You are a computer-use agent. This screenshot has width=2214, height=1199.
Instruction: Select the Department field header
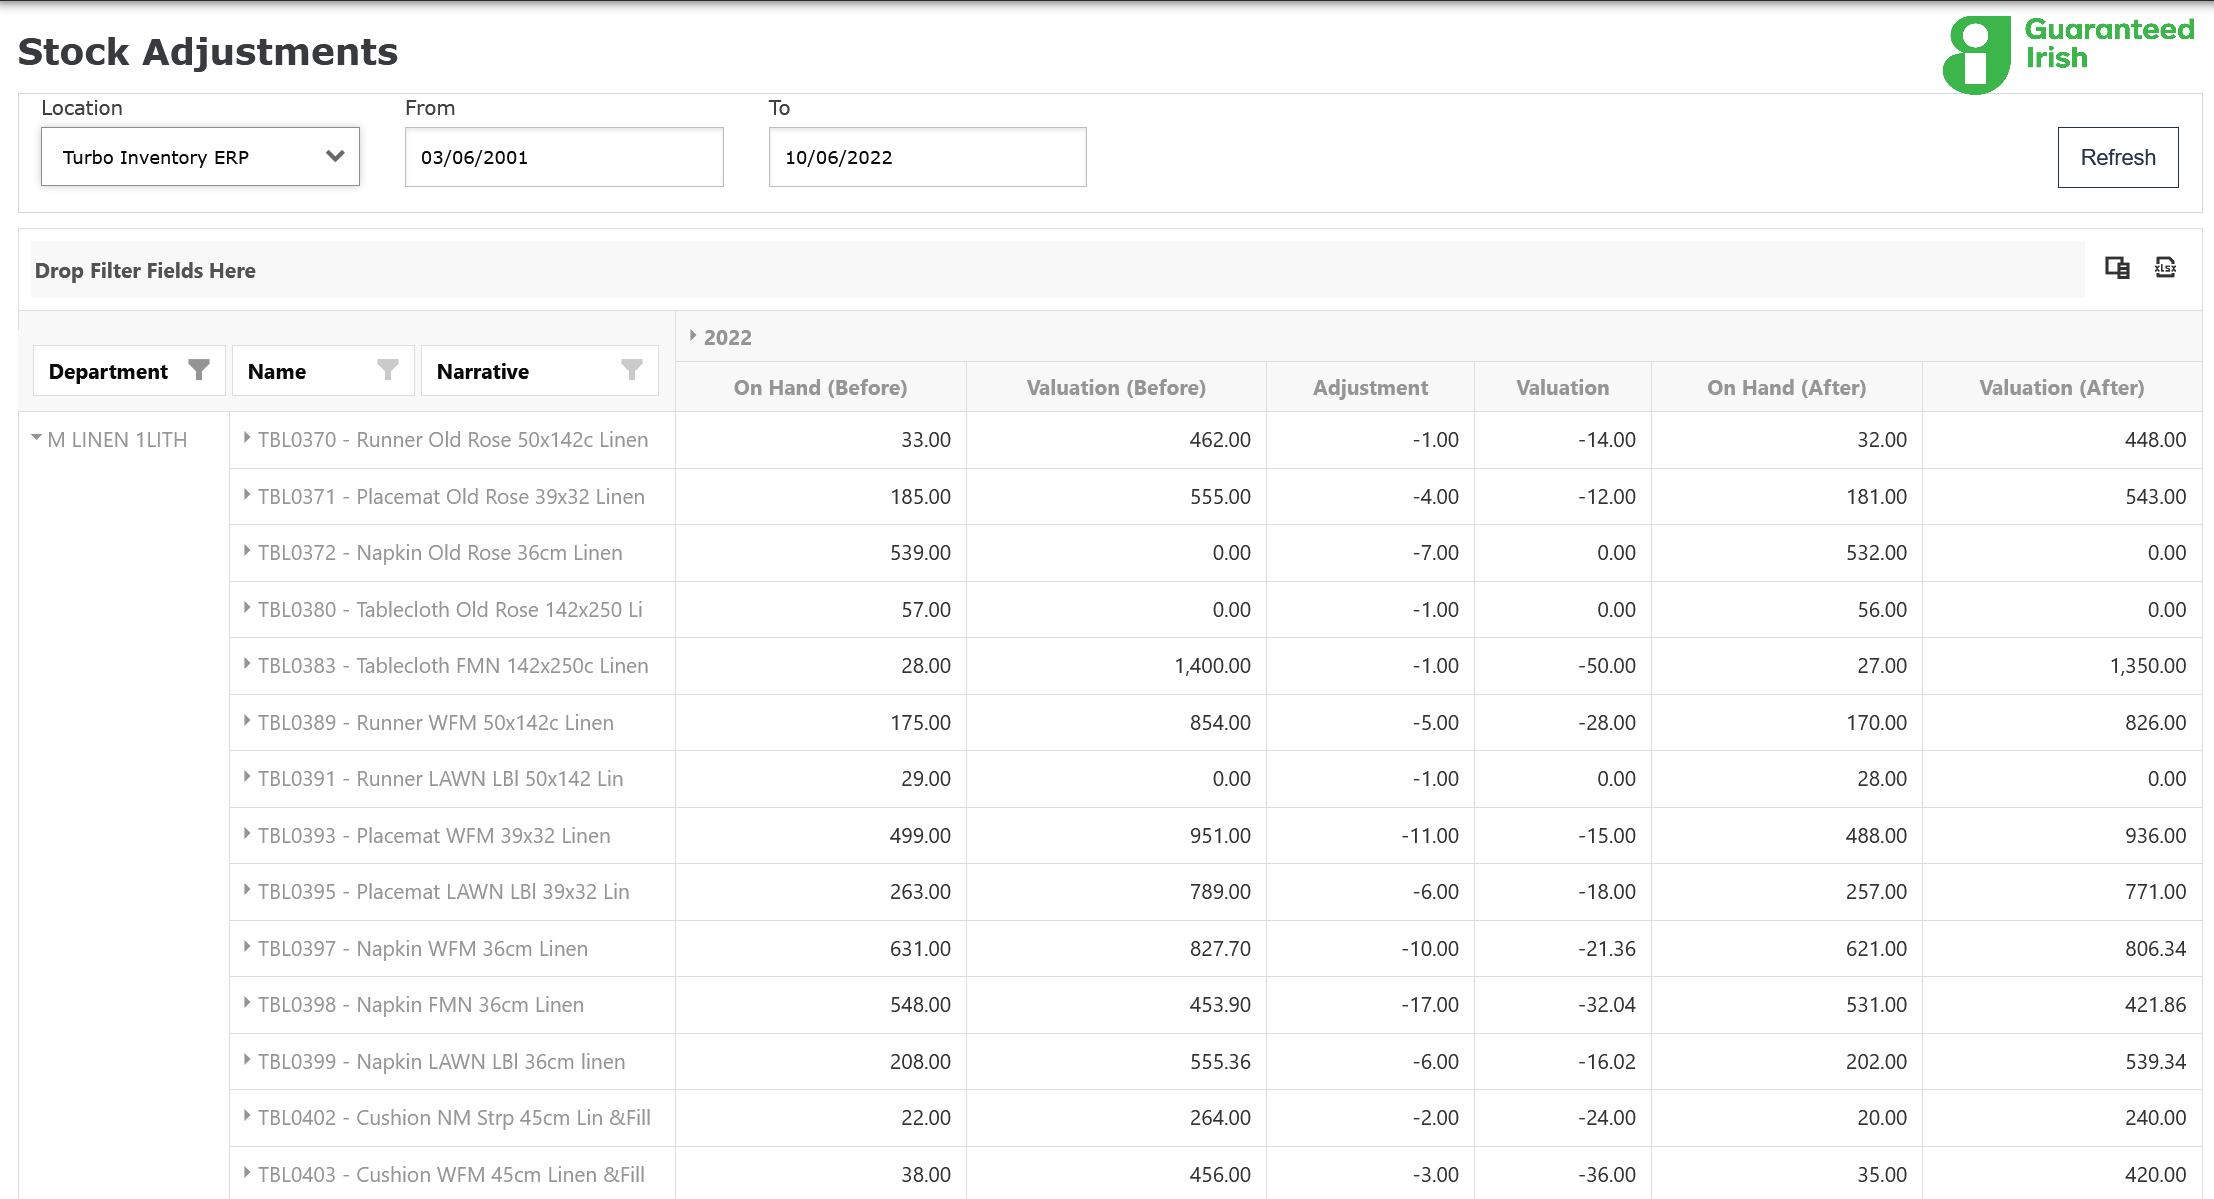tap(108, 371)
